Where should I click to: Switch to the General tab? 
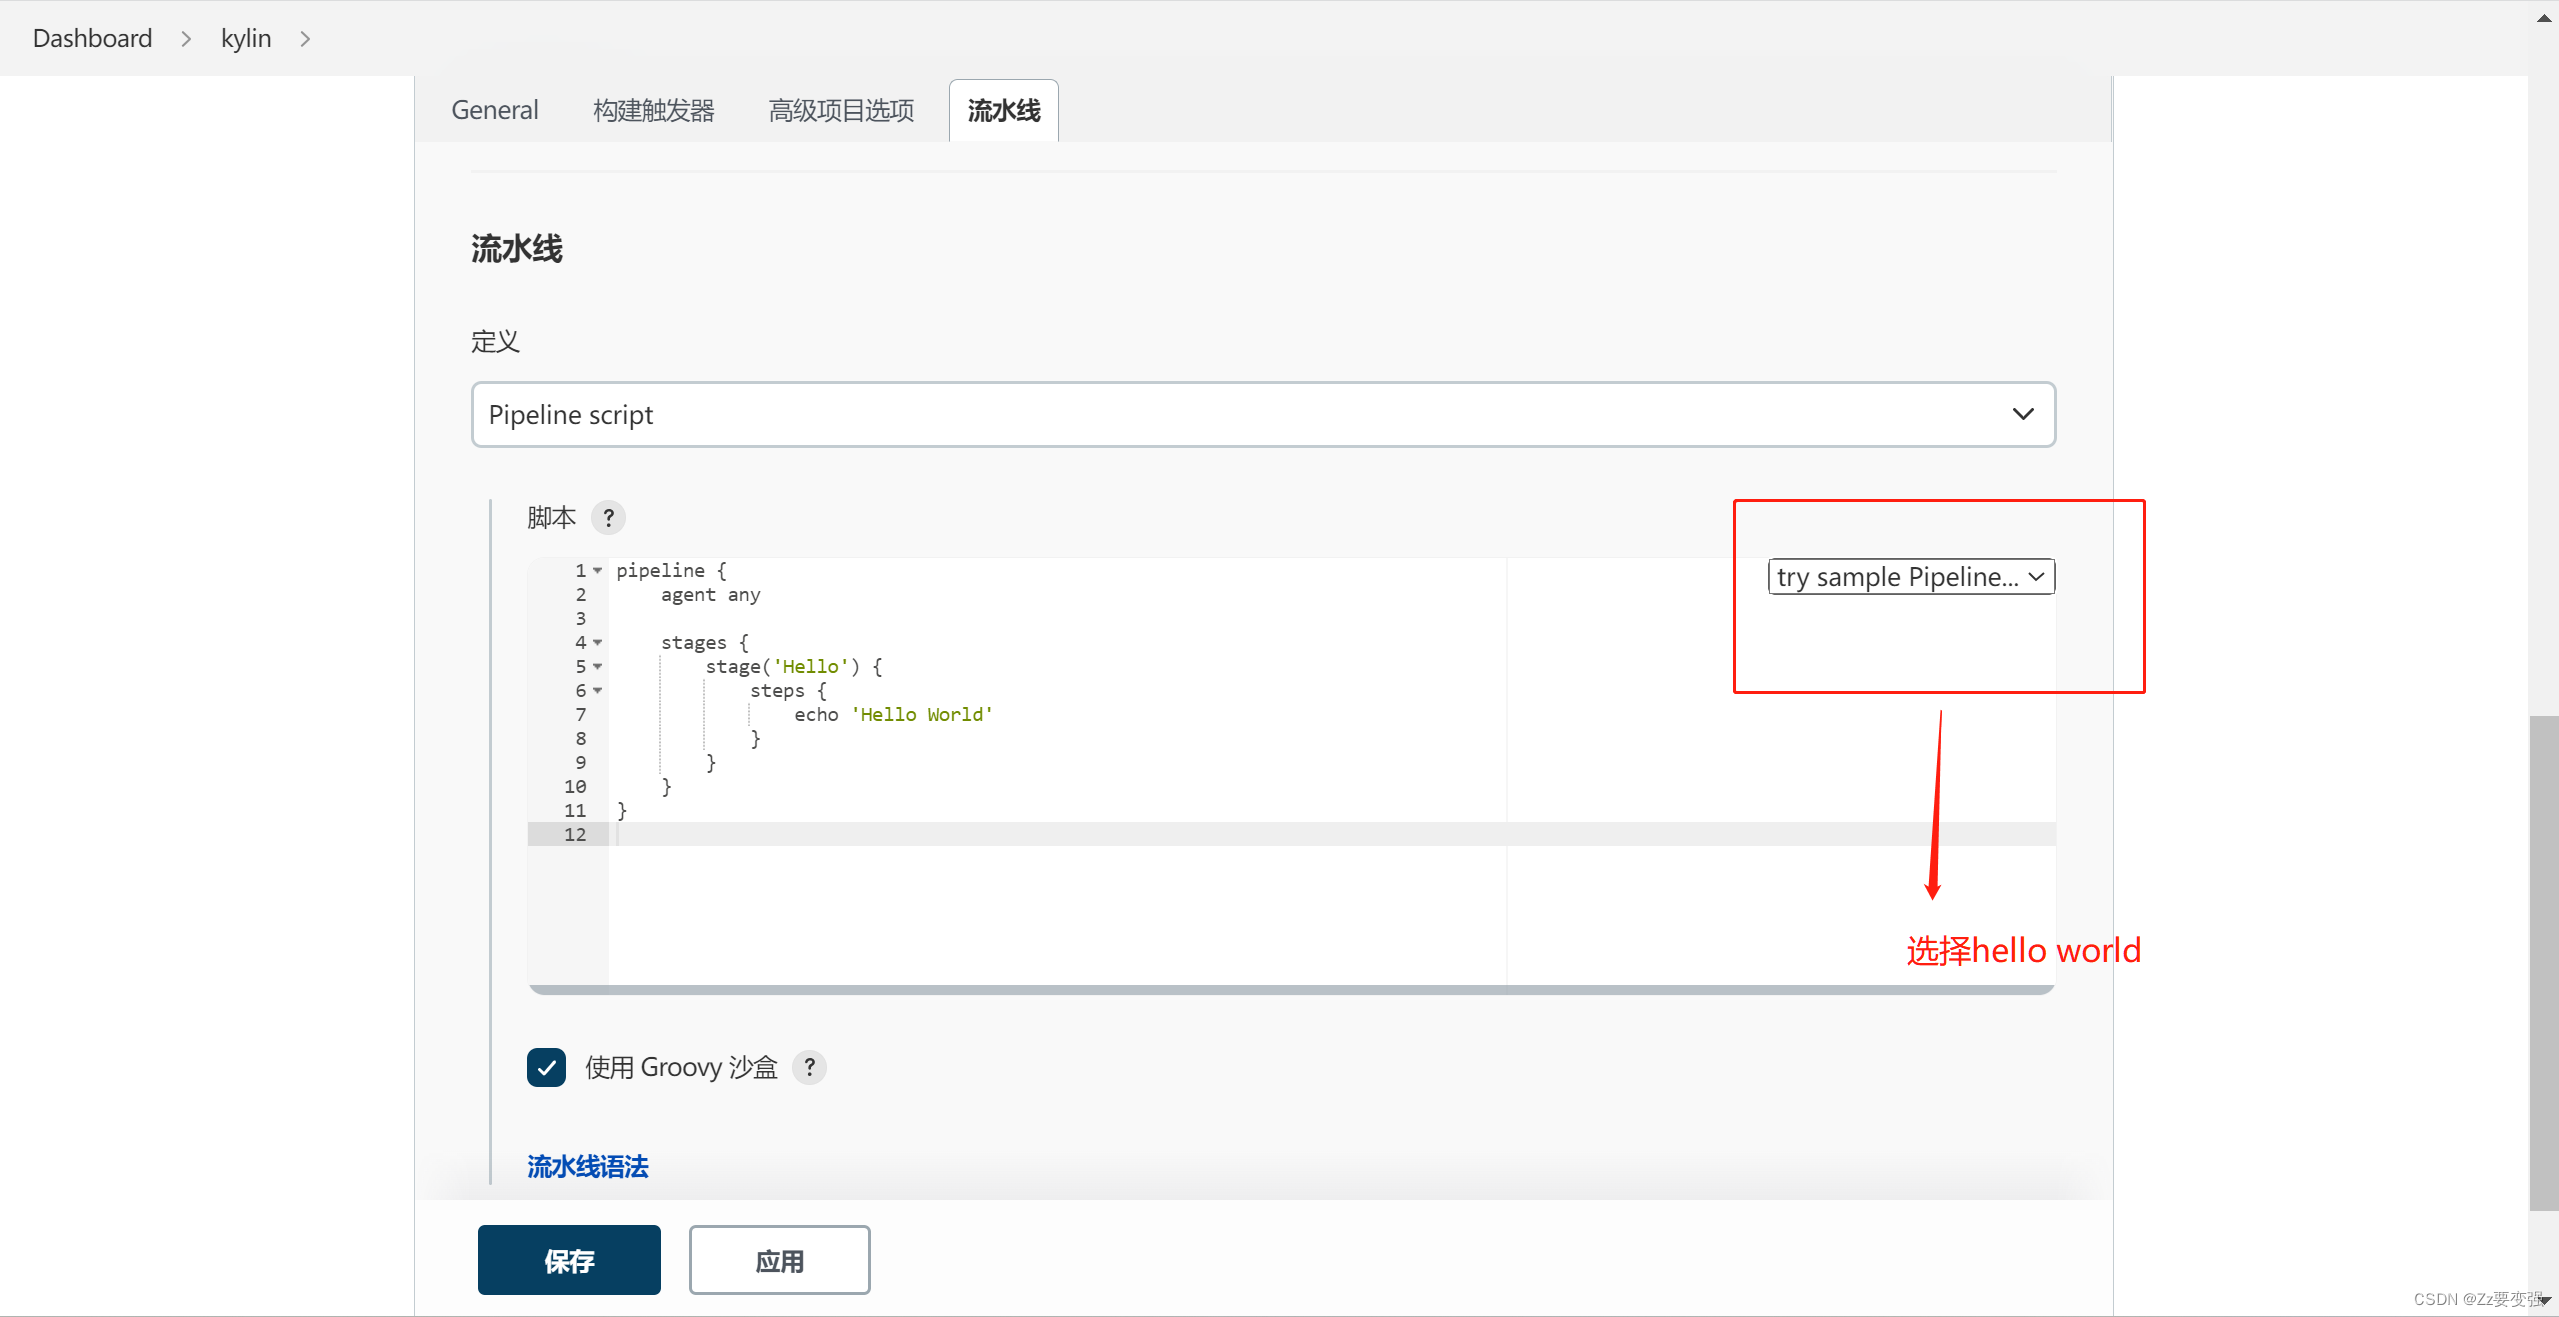coord(494,110)
